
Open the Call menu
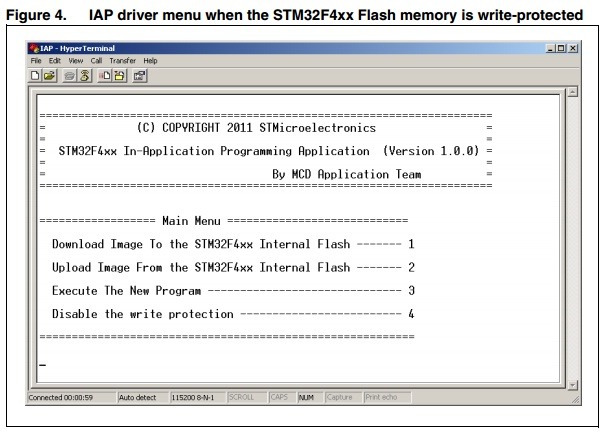point(96,61)
